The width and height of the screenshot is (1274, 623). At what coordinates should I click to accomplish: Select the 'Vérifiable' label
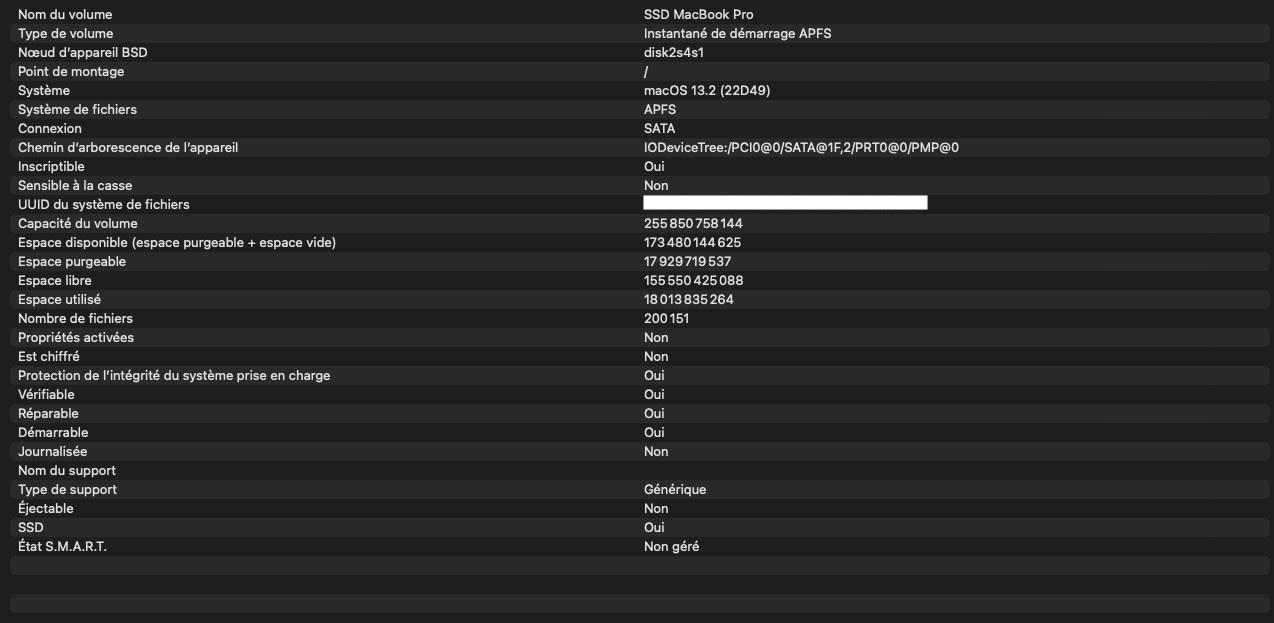click(46, 395)
